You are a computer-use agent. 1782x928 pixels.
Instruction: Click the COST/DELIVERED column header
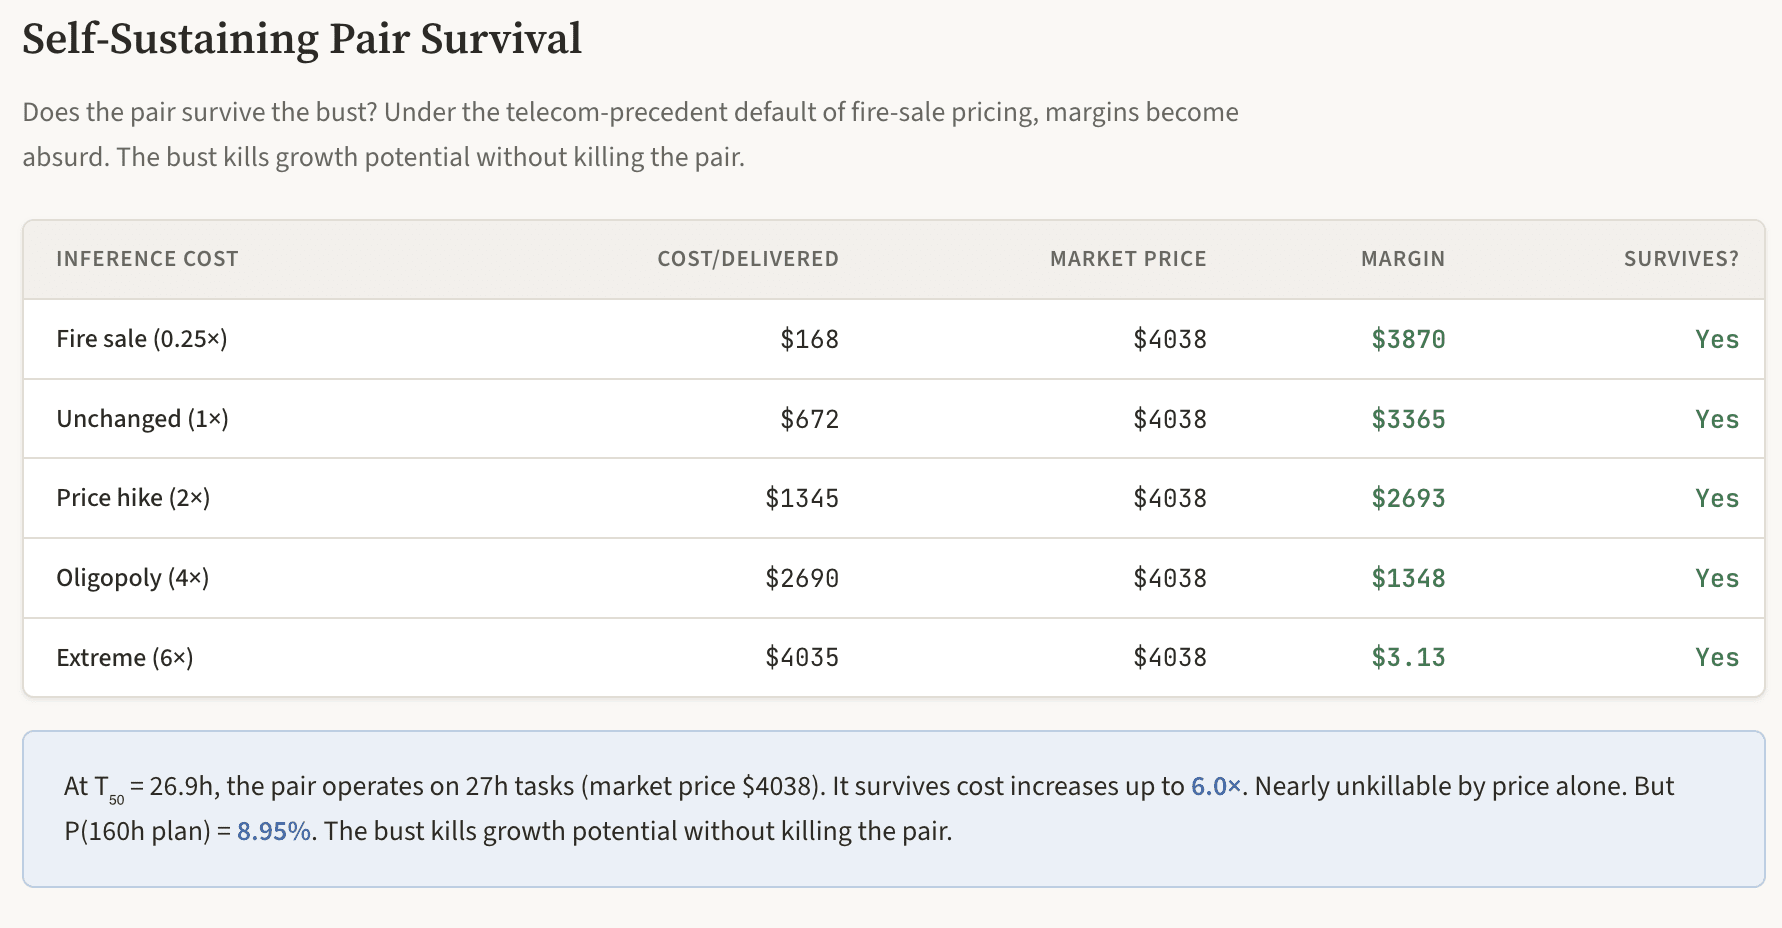point(747,259)
